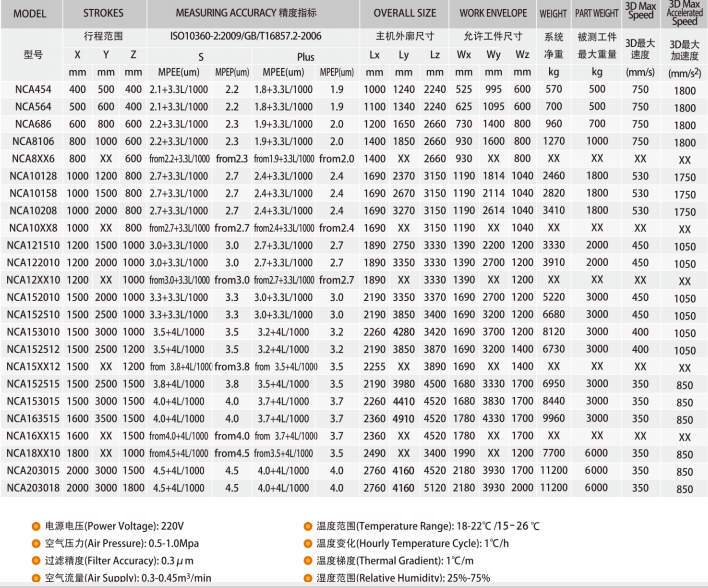708x588 pixels.
Task: Click the weight 7700 in NCA18XX10 row
Action: tap(554, 453)
